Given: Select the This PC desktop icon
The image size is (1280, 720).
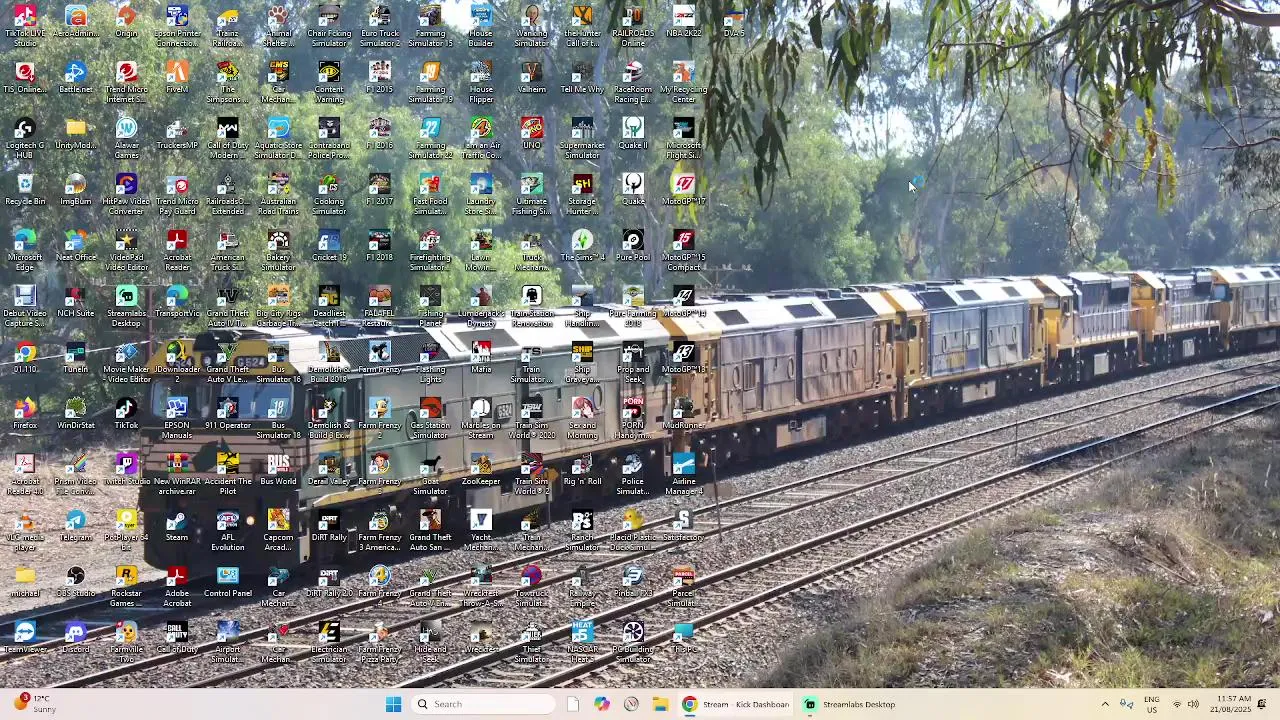Looking at the screenshot, I should (x=684, y=638).
